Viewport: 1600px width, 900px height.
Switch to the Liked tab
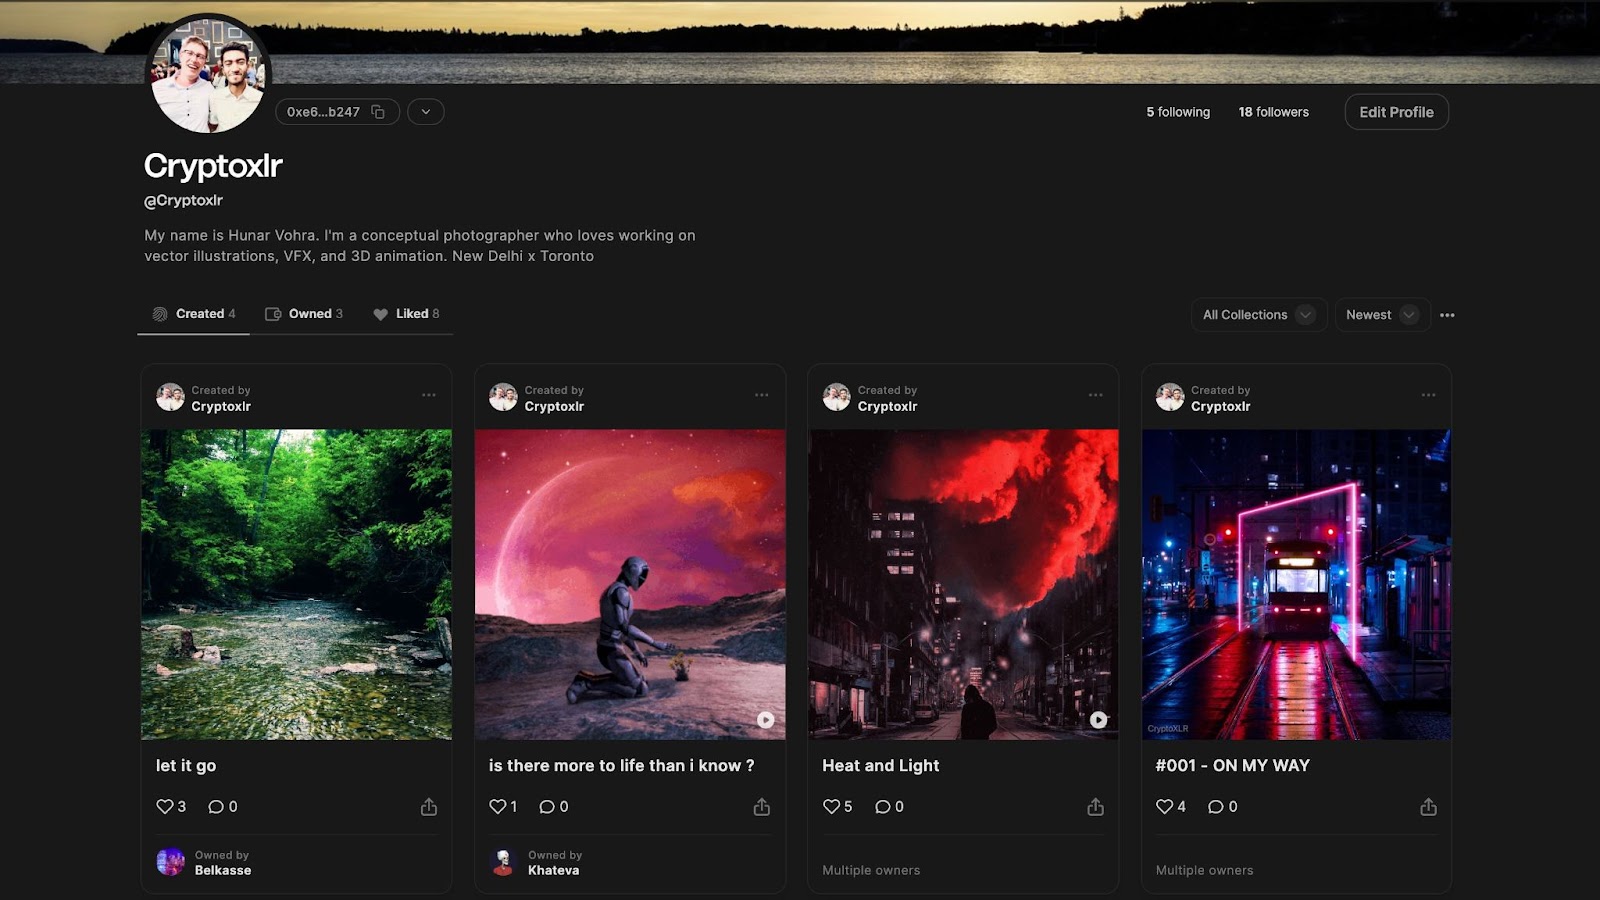(406, 314)
